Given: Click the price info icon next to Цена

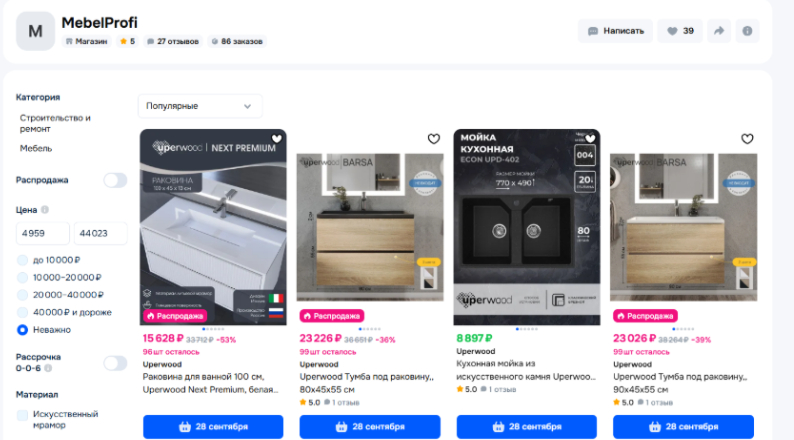Looking at the screenshot, I should pyautogui.click(x=45, y=210).
